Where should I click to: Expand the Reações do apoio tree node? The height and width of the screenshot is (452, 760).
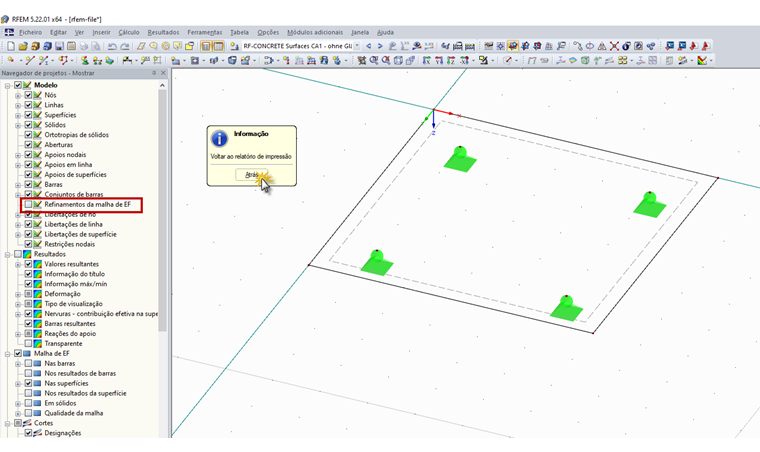point(18,334)
